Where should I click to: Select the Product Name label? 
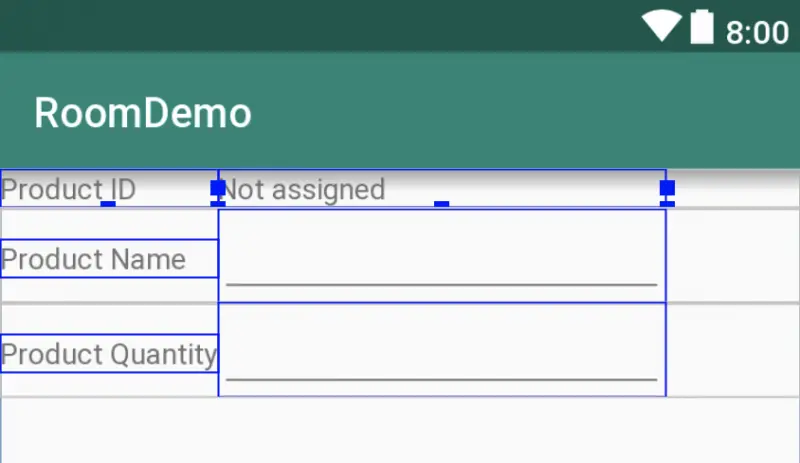point(94,259)
